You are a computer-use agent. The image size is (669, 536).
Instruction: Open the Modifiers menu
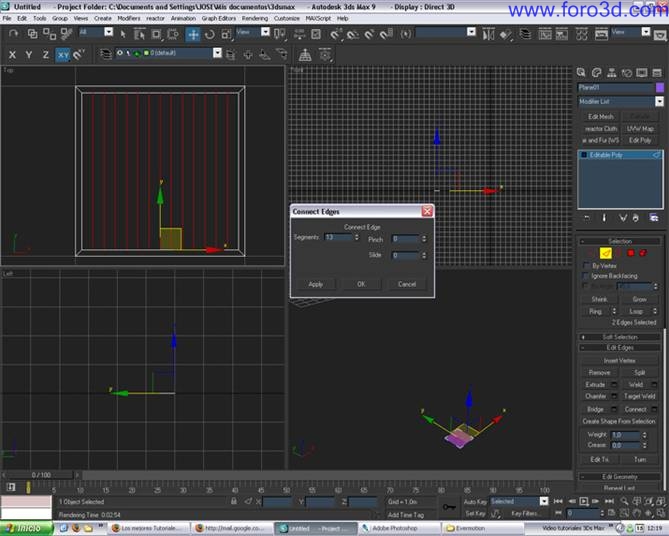pos(128,18)
